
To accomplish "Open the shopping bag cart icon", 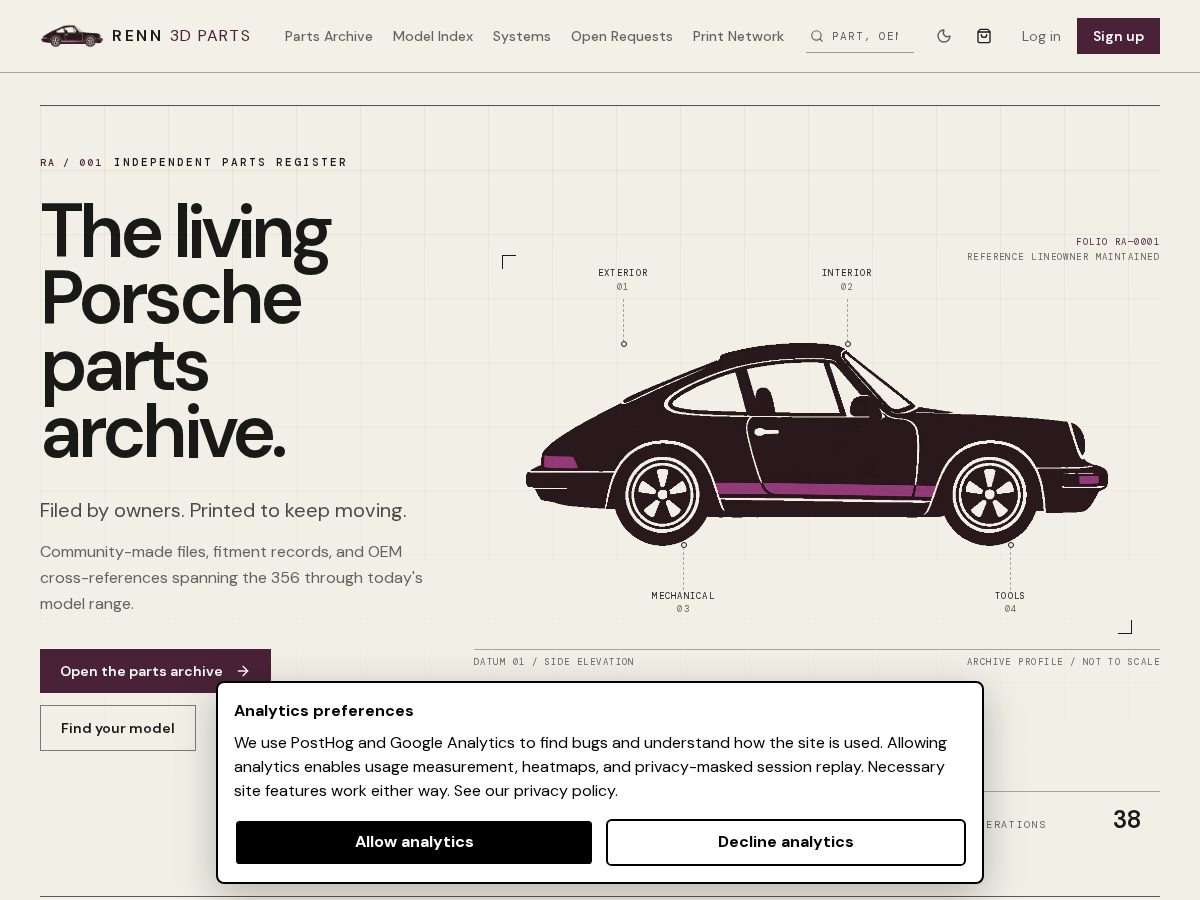I will 984,36.
